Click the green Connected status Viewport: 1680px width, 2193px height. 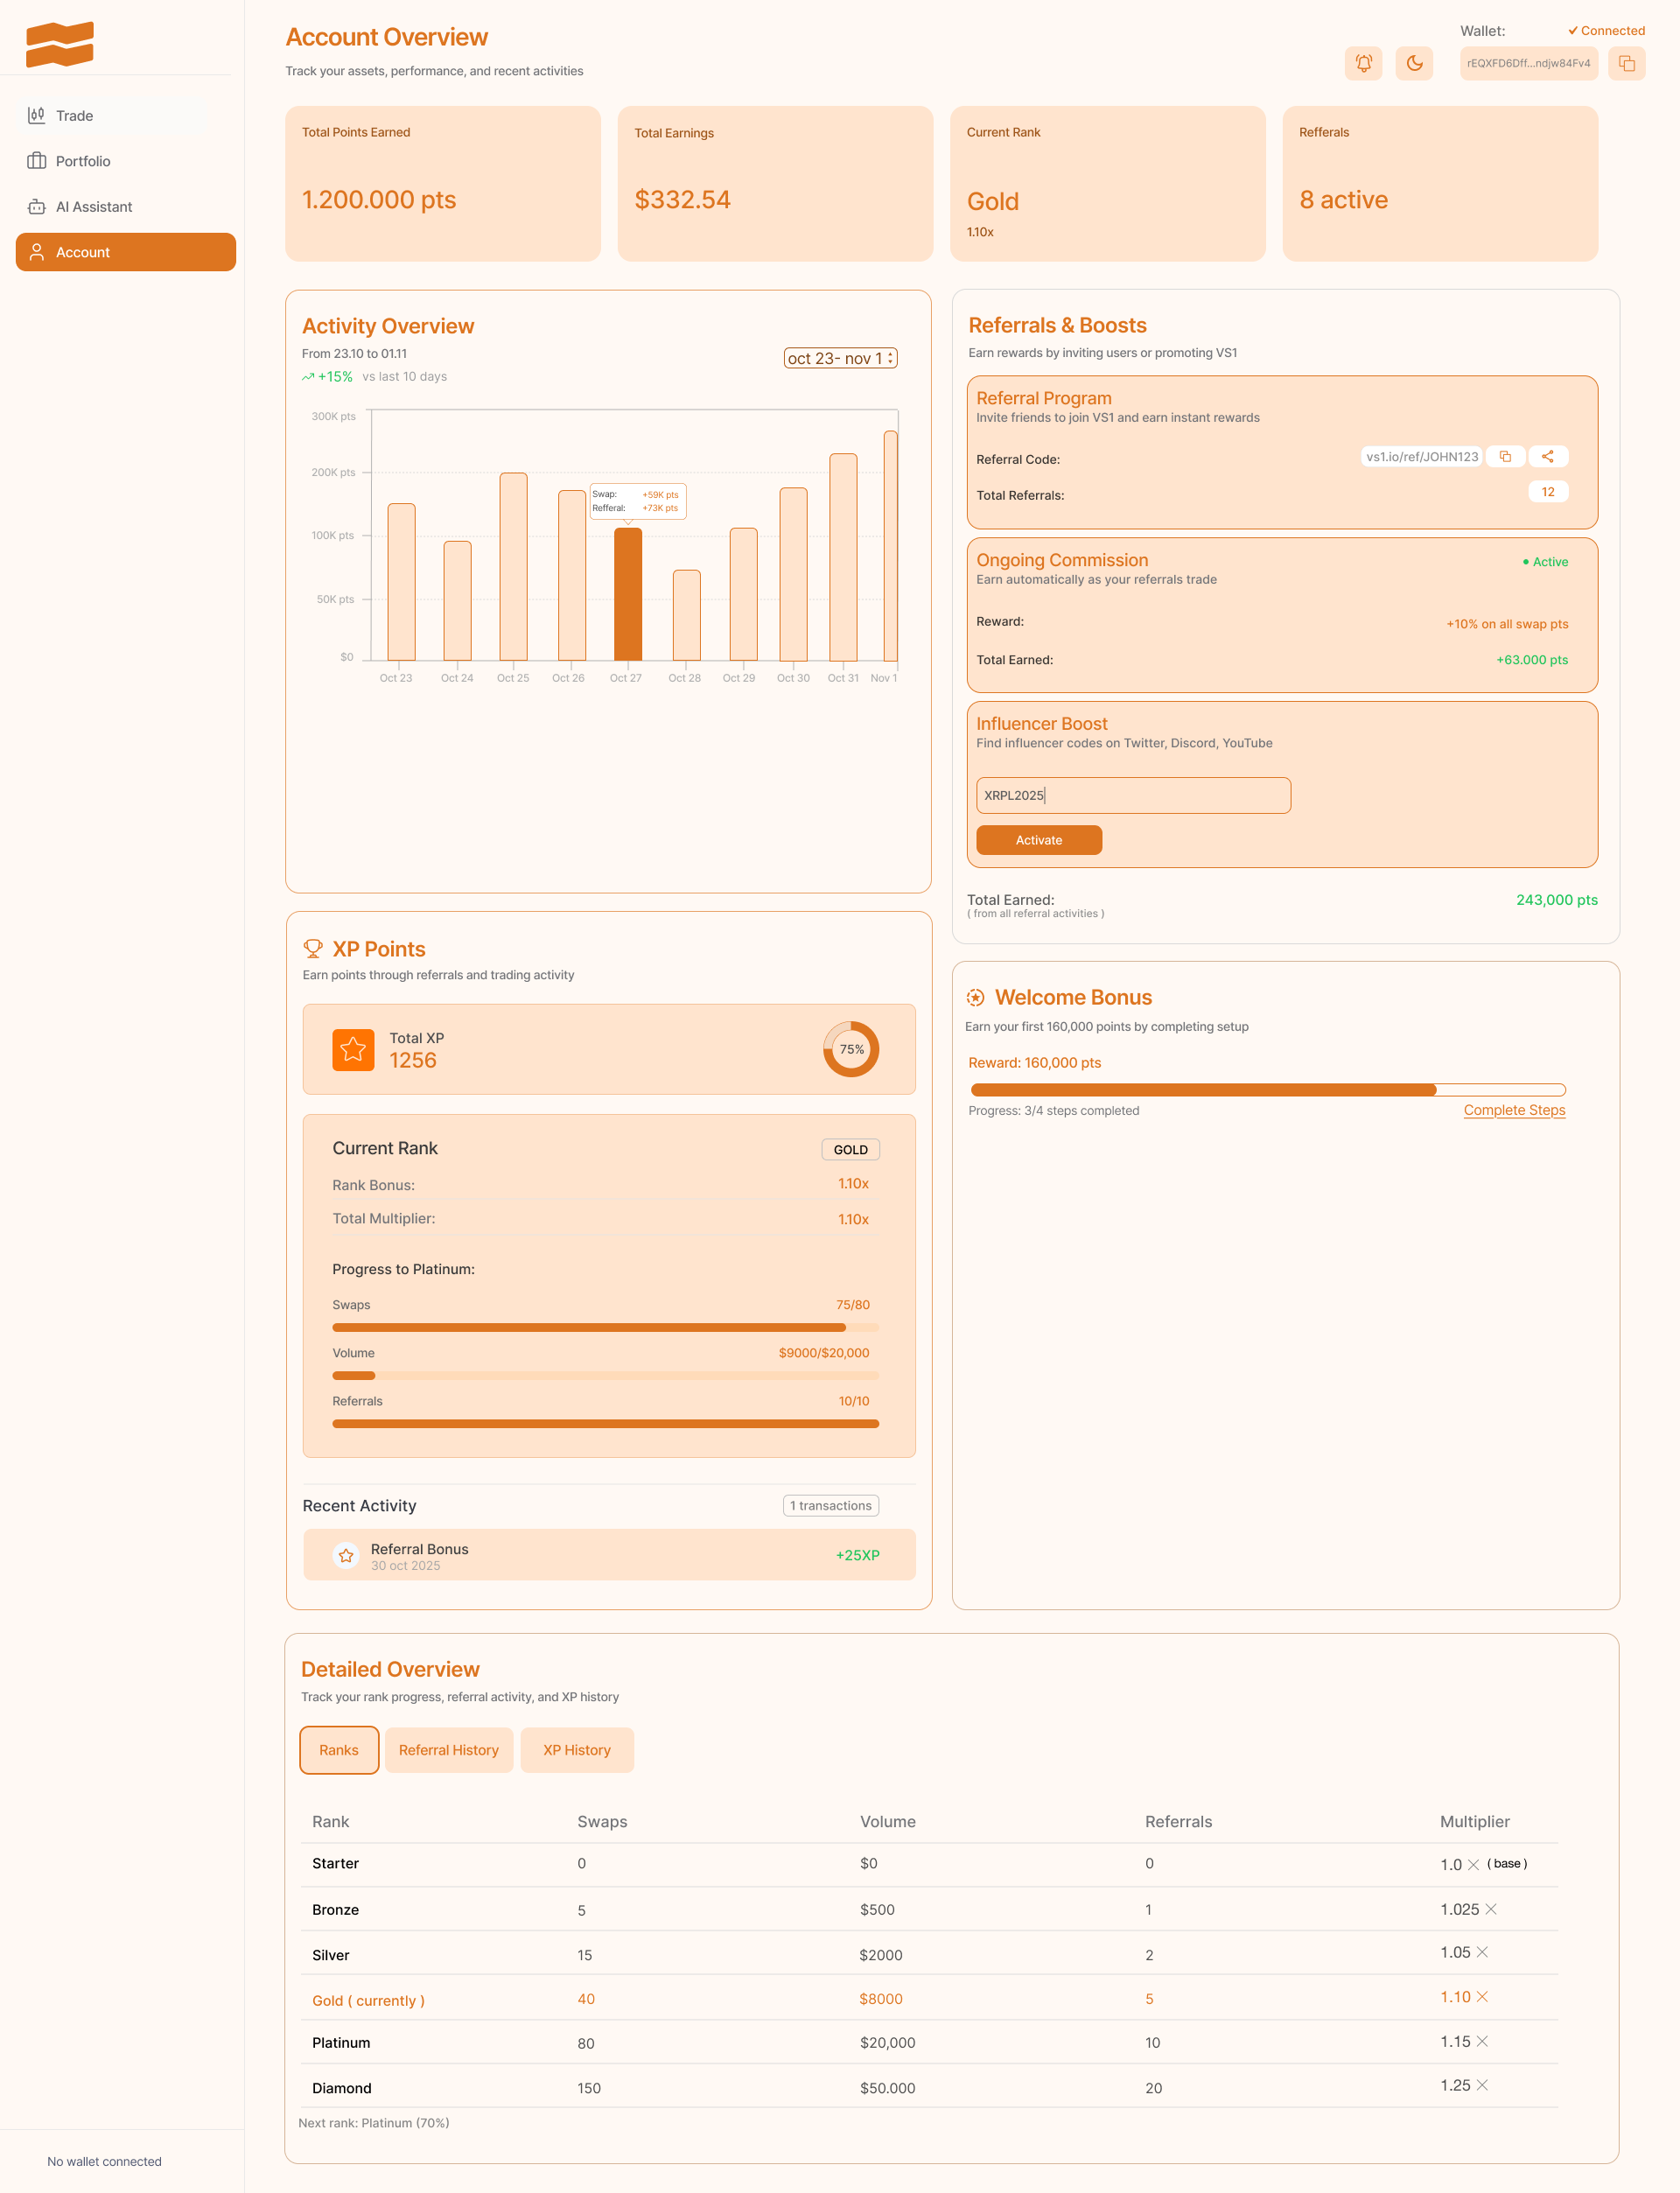[x=1606, y=31]
